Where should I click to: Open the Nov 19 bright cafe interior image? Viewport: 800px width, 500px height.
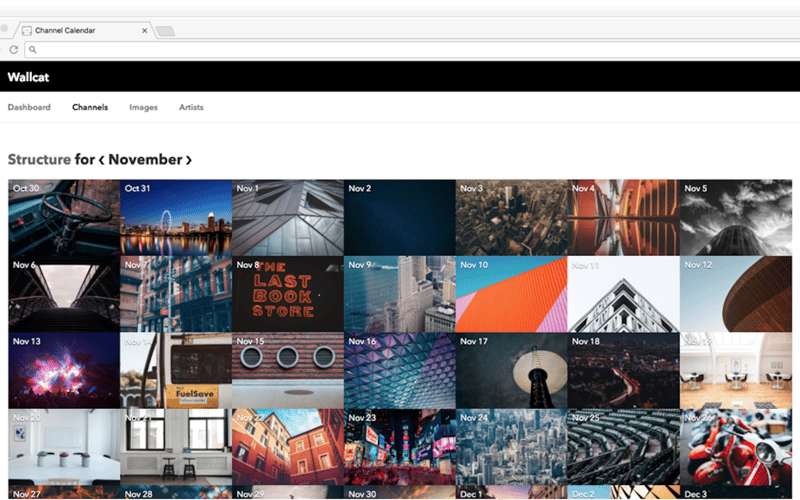[736, 370]
